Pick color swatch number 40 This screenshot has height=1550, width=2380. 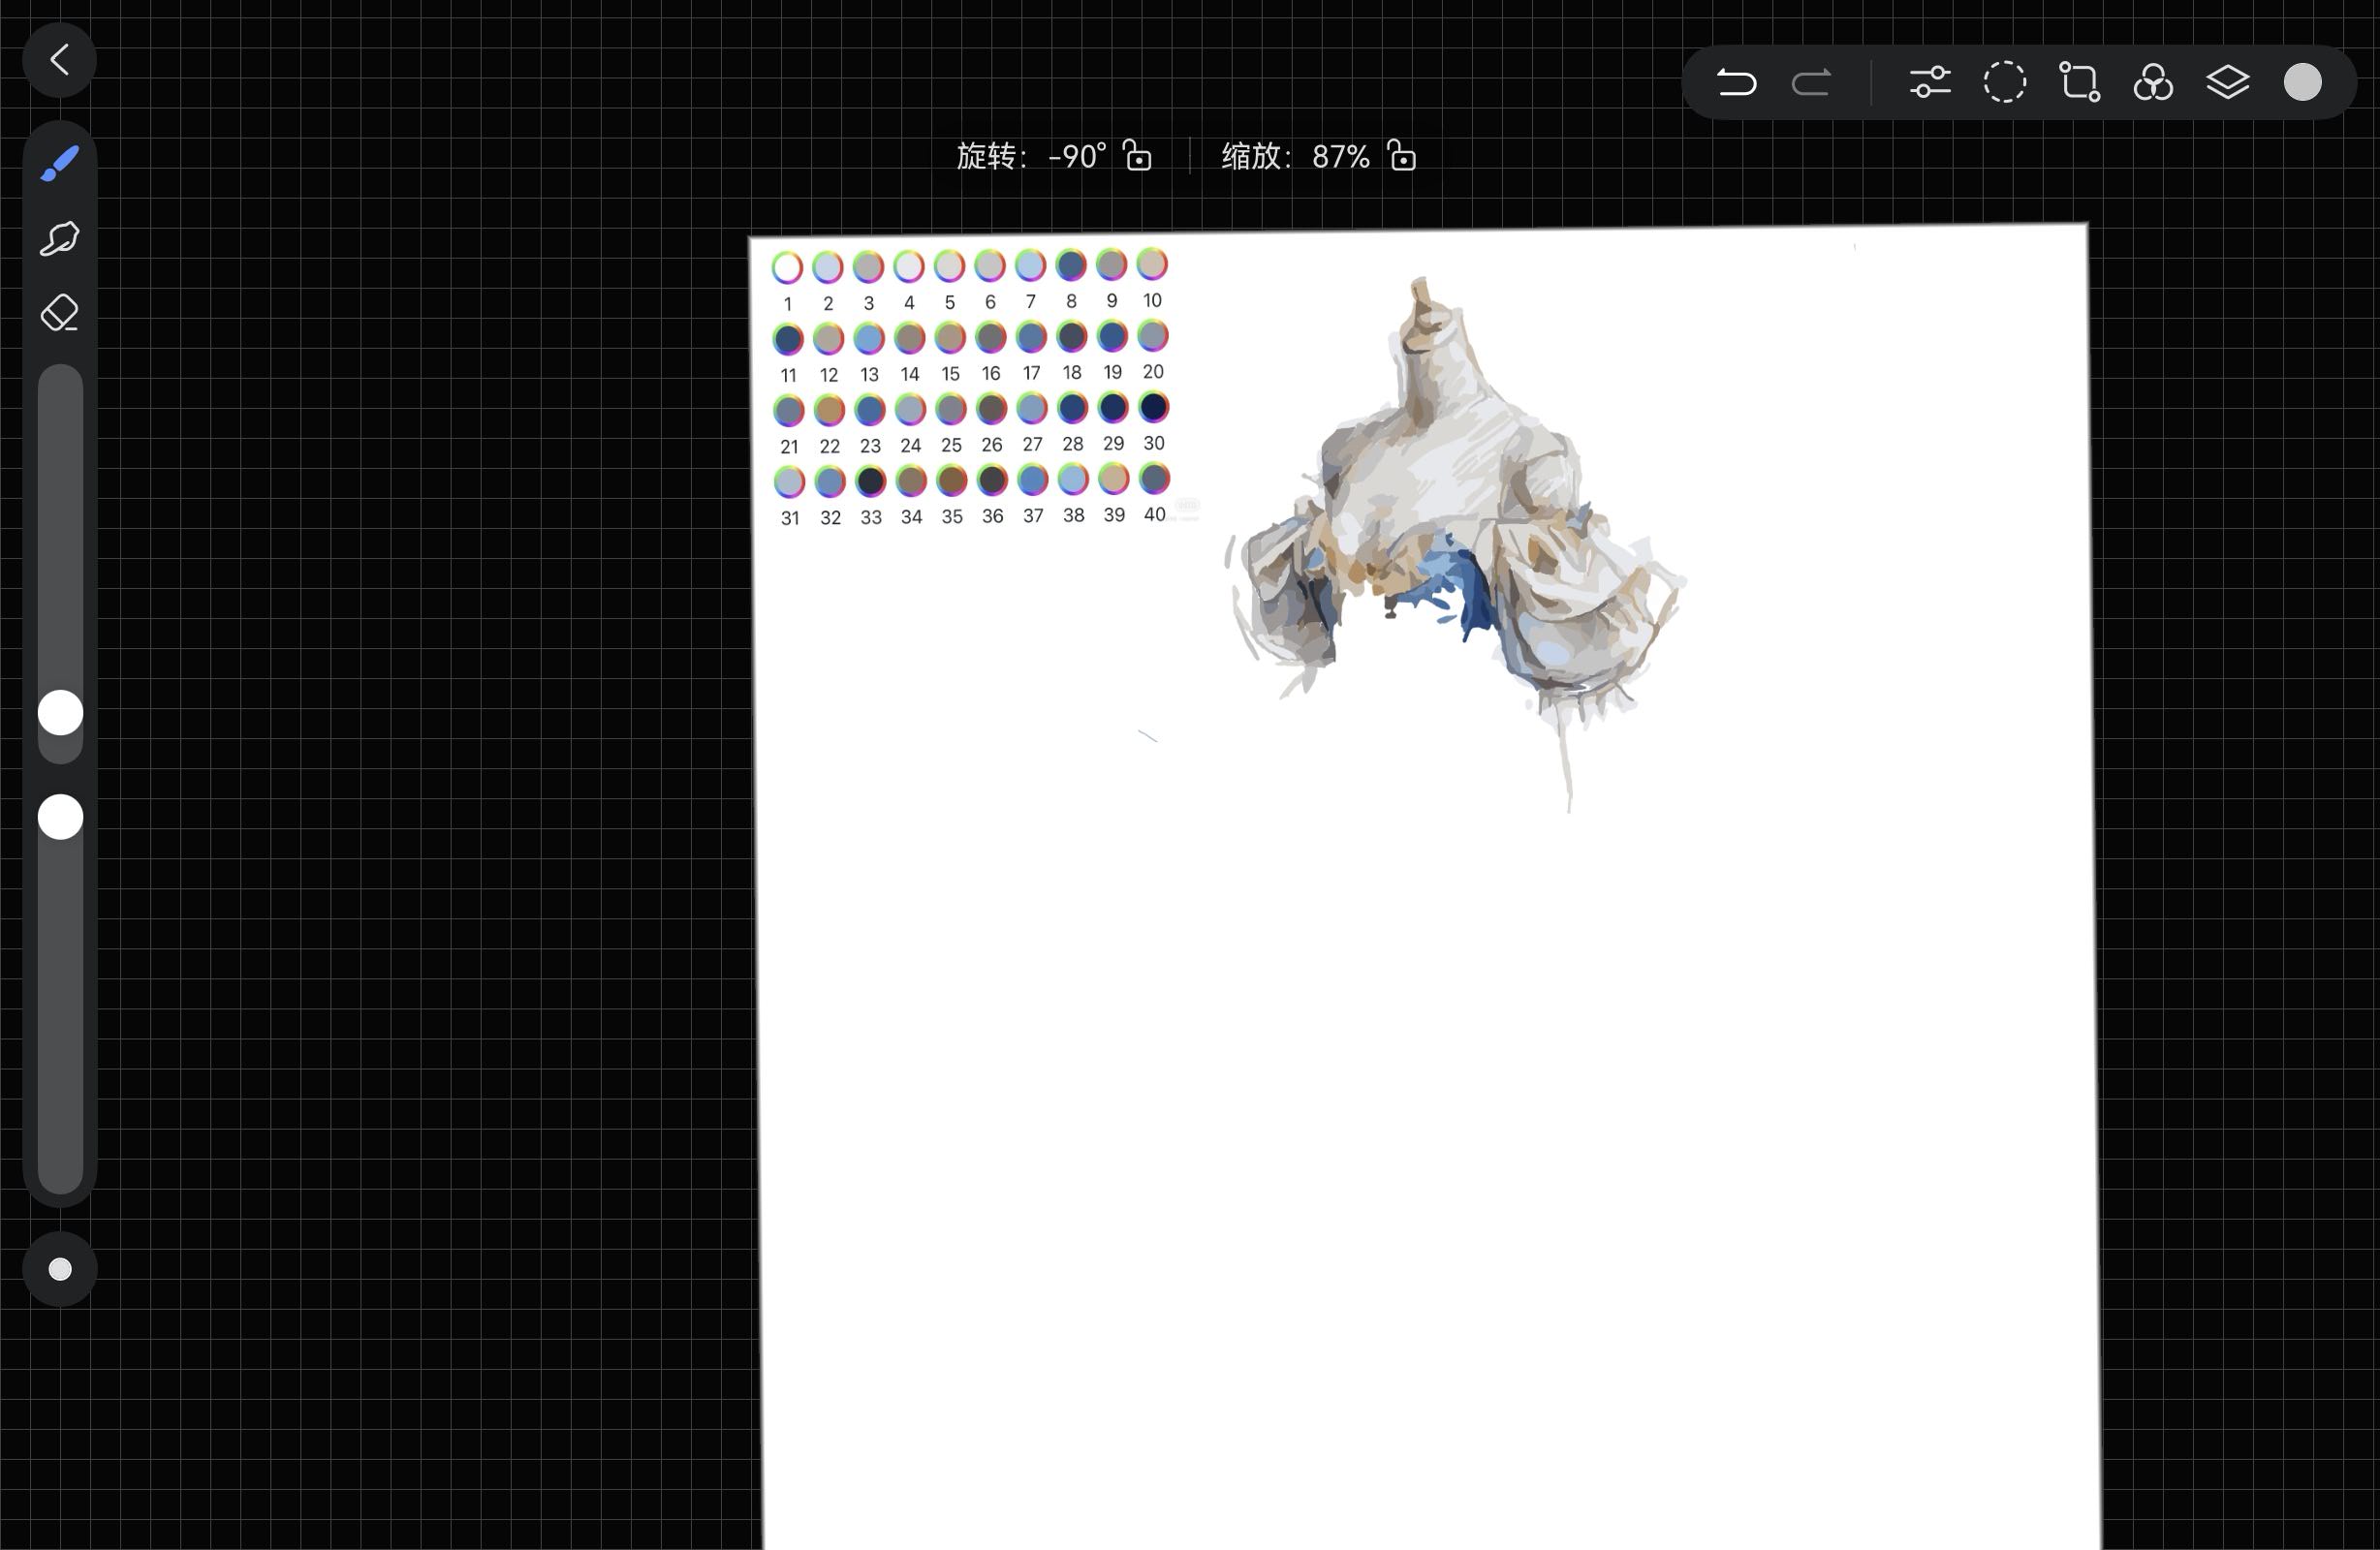(1154, 478)
